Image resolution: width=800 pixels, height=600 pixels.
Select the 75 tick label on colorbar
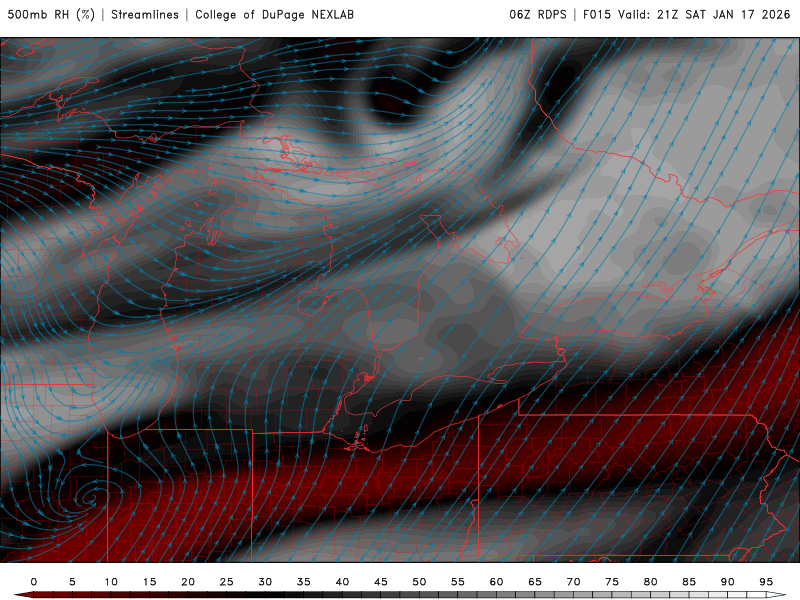[612, 582]
